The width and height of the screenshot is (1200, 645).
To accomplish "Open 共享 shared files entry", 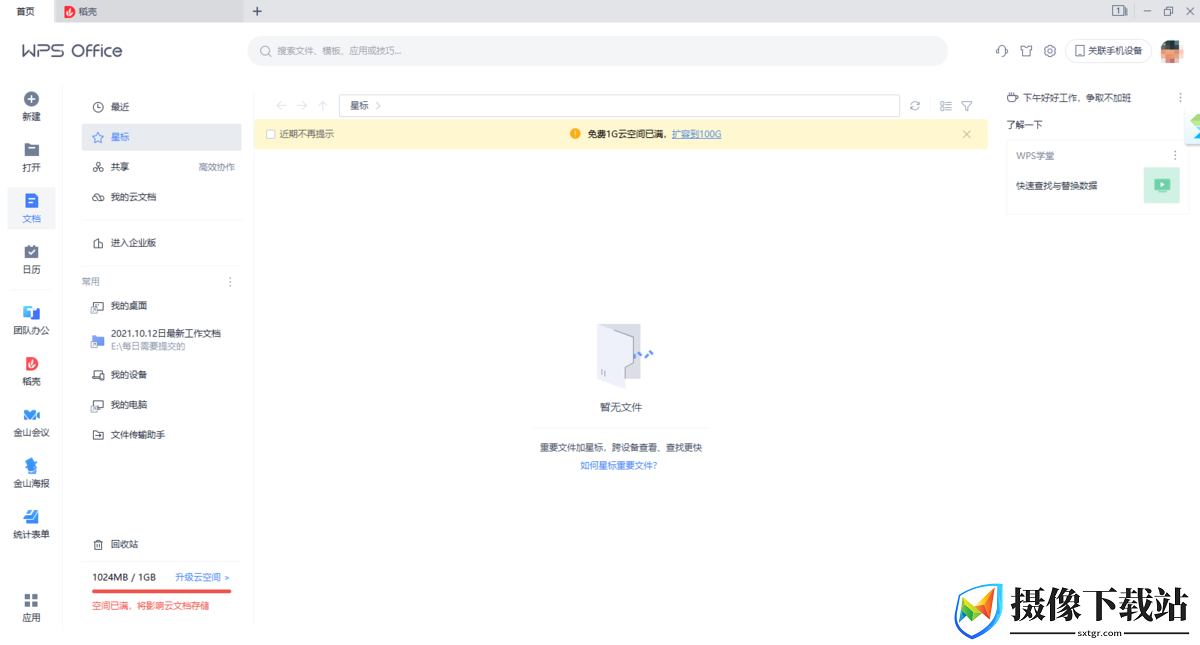I will pyautogui.click(x=161, y=167).
